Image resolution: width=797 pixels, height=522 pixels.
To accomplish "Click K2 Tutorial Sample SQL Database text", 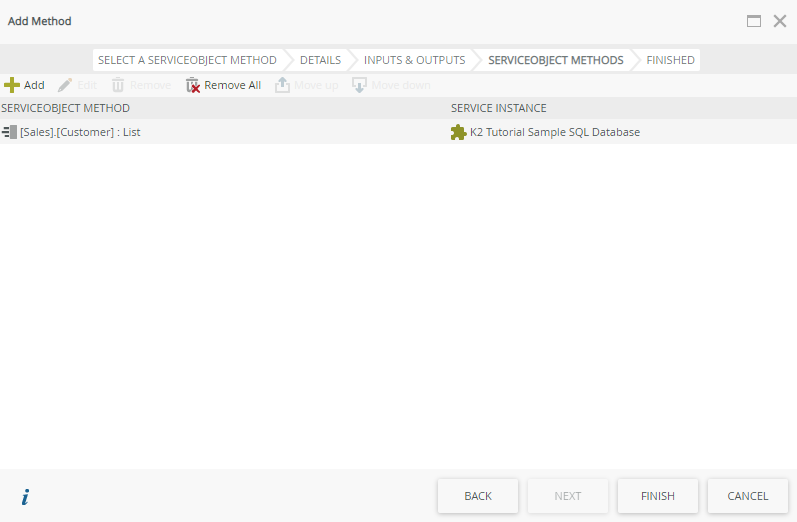I will (x=555, y=132).
